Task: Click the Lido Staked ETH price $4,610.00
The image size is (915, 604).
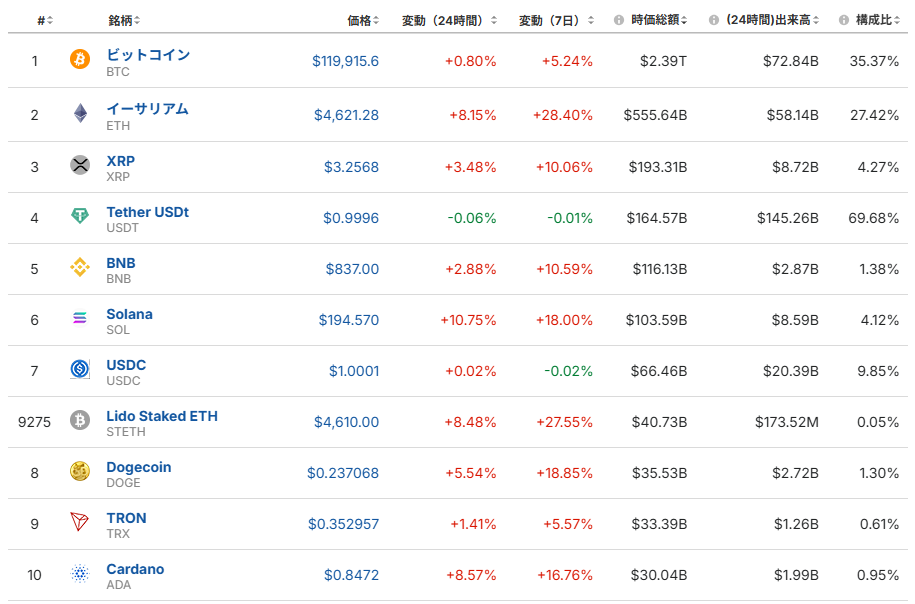Action: [347, 422]
